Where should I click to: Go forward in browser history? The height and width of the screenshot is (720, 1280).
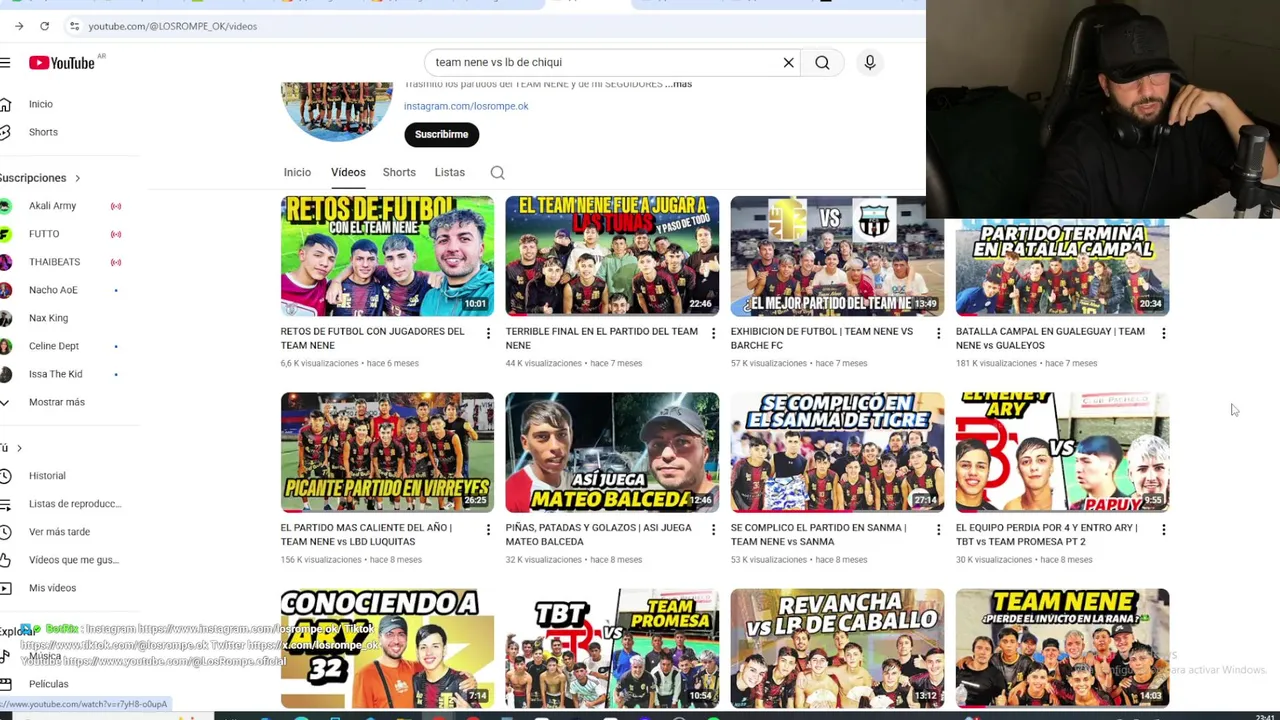pos(19,26)
